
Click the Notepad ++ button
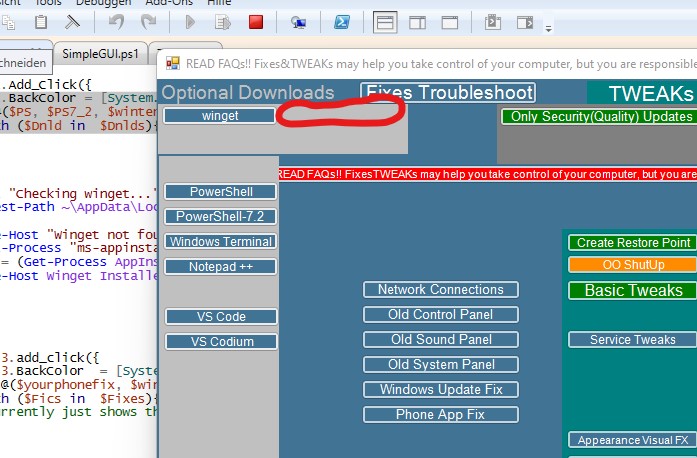point(221,267)
